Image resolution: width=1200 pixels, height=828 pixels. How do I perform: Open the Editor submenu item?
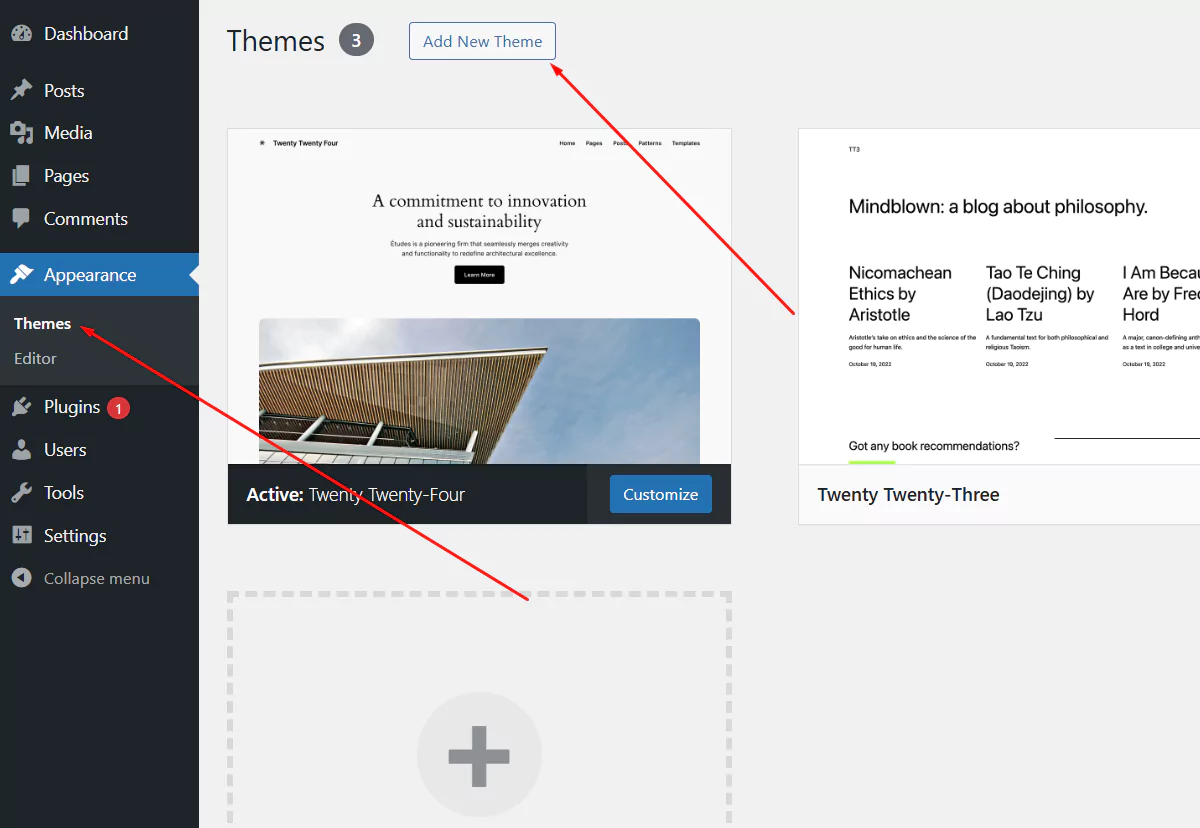point(35,359)
